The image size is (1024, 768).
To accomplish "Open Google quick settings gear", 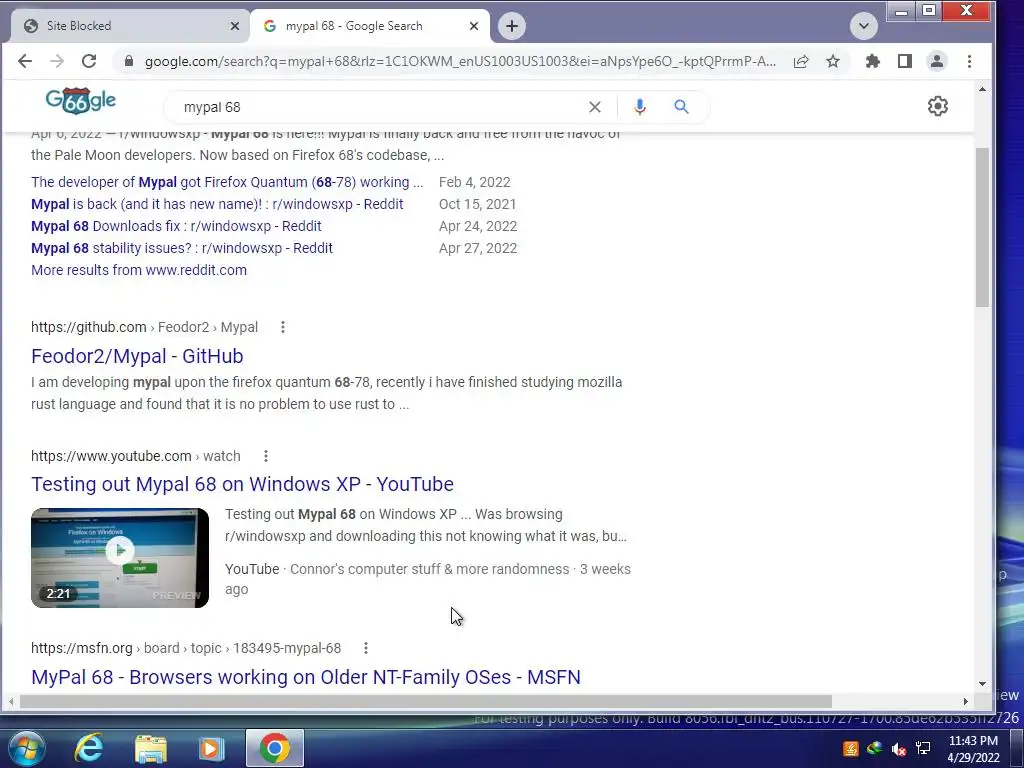I will pos(938,106).
